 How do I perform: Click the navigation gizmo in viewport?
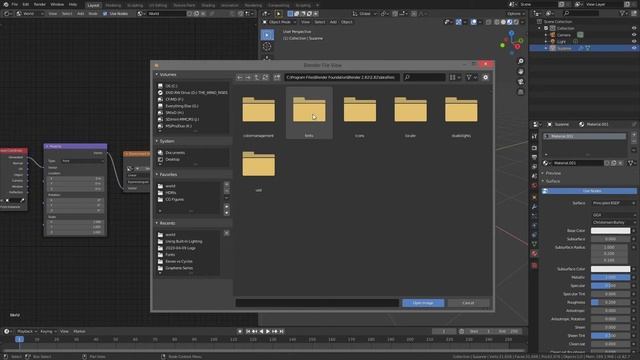pos(512,42)
